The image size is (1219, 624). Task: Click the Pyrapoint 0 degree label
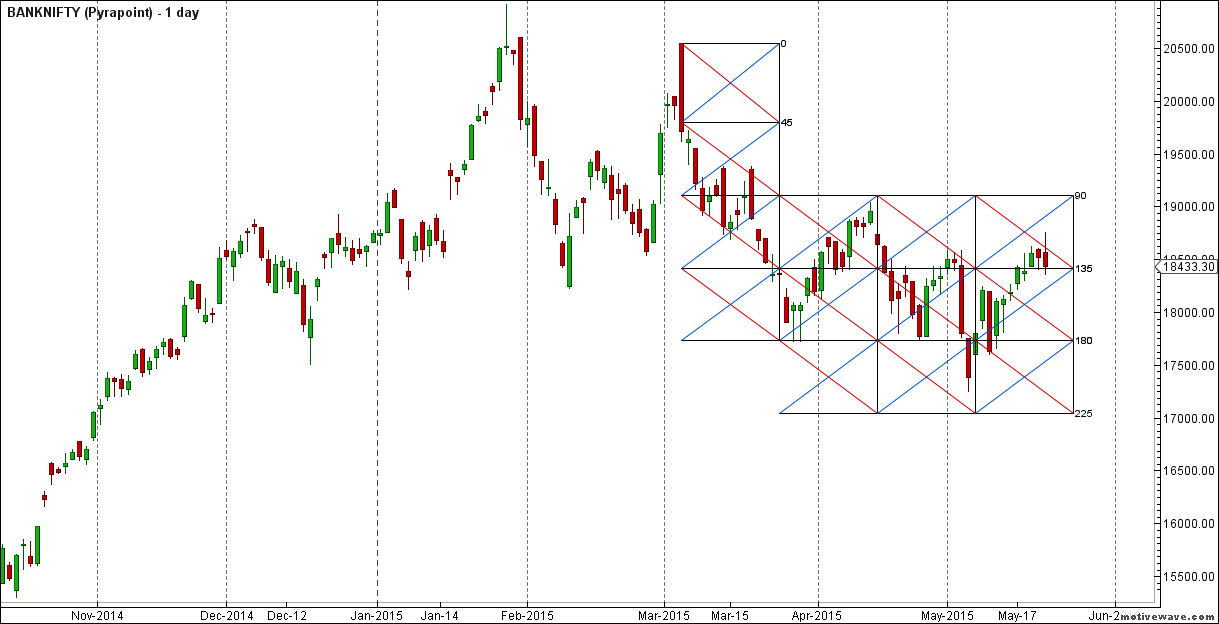pyautogui.click(x=783, y=44)
